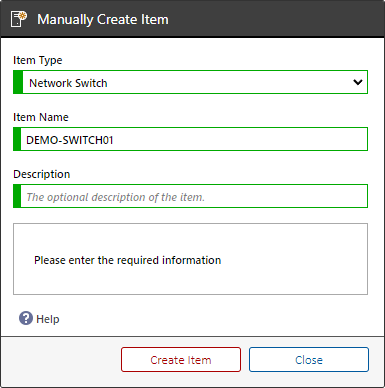Click the Create Item button

point(181,360)
